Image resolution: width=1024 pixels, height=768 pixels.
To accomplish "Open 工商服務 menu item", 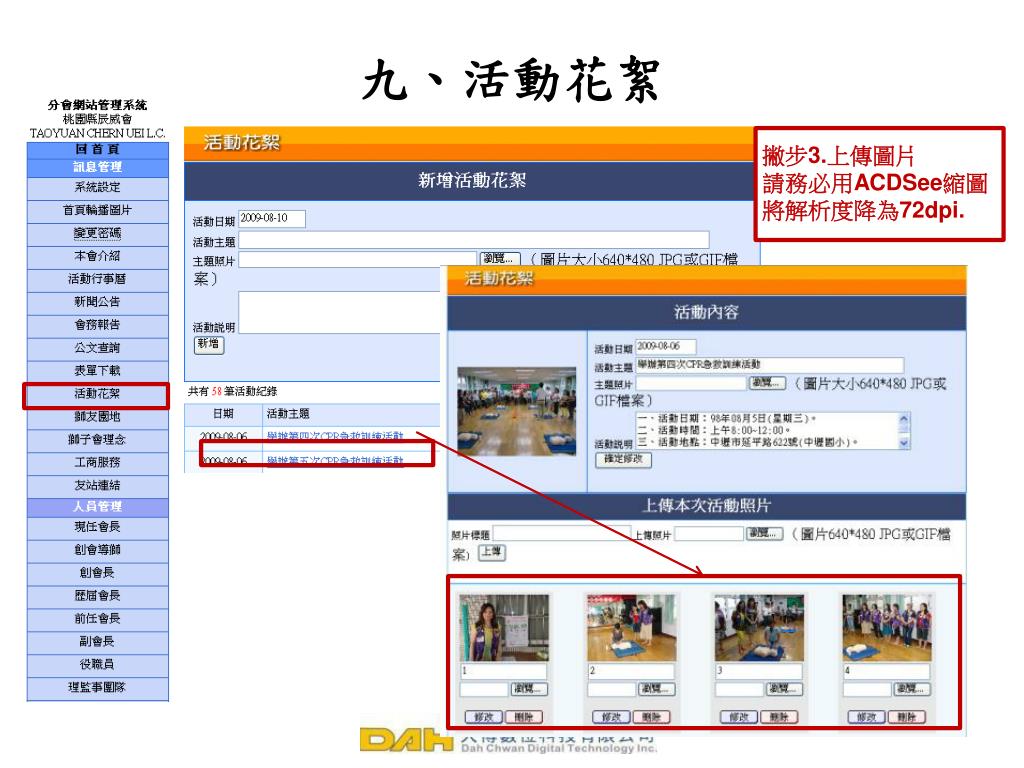I will click(97, 462).
